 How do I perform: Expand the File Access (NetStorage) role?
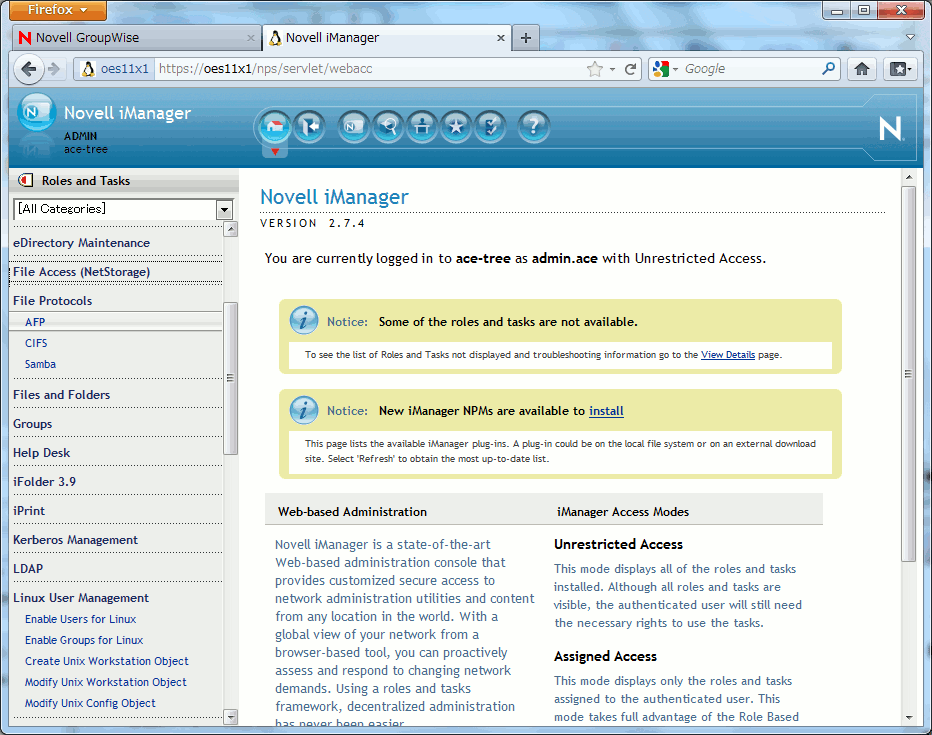click(81, 272)
